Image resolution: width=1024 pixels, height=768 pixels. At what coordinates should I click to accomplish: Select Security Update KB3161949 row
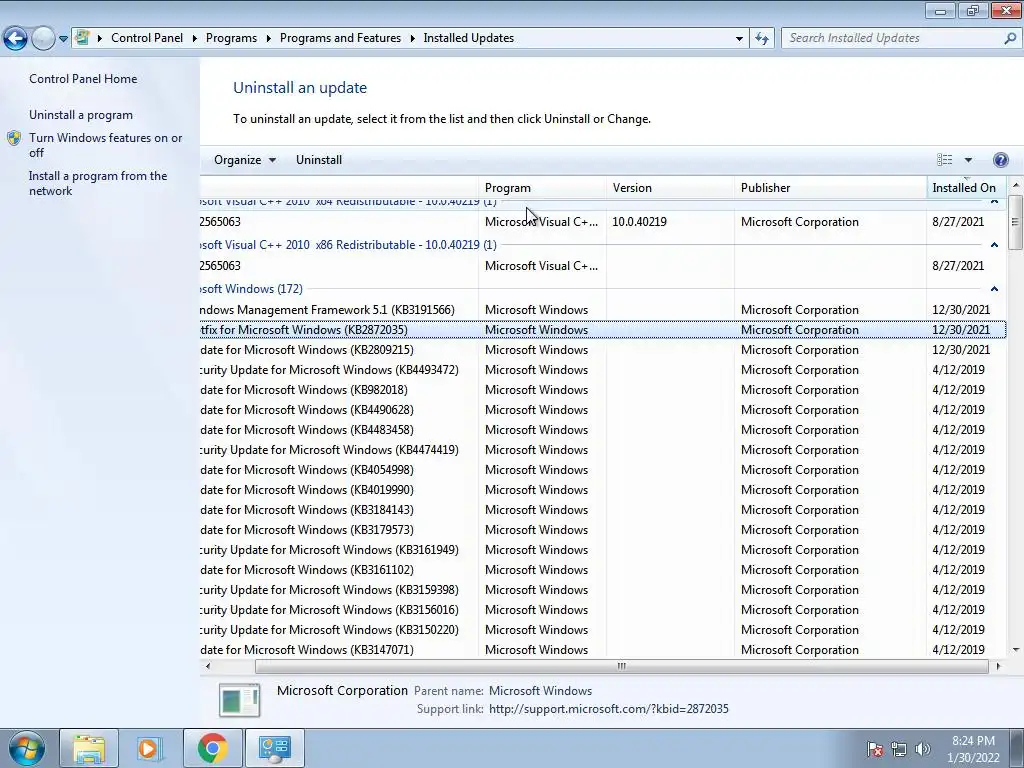coord(603,550)
